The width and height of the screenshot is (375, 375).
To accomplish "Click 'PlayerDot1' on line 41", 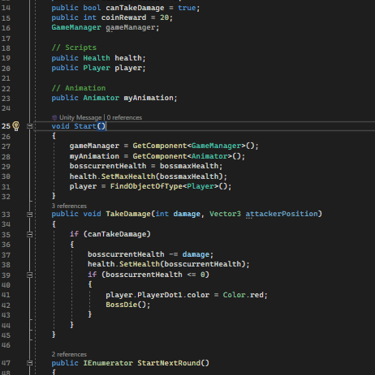I will pos(160,295).
